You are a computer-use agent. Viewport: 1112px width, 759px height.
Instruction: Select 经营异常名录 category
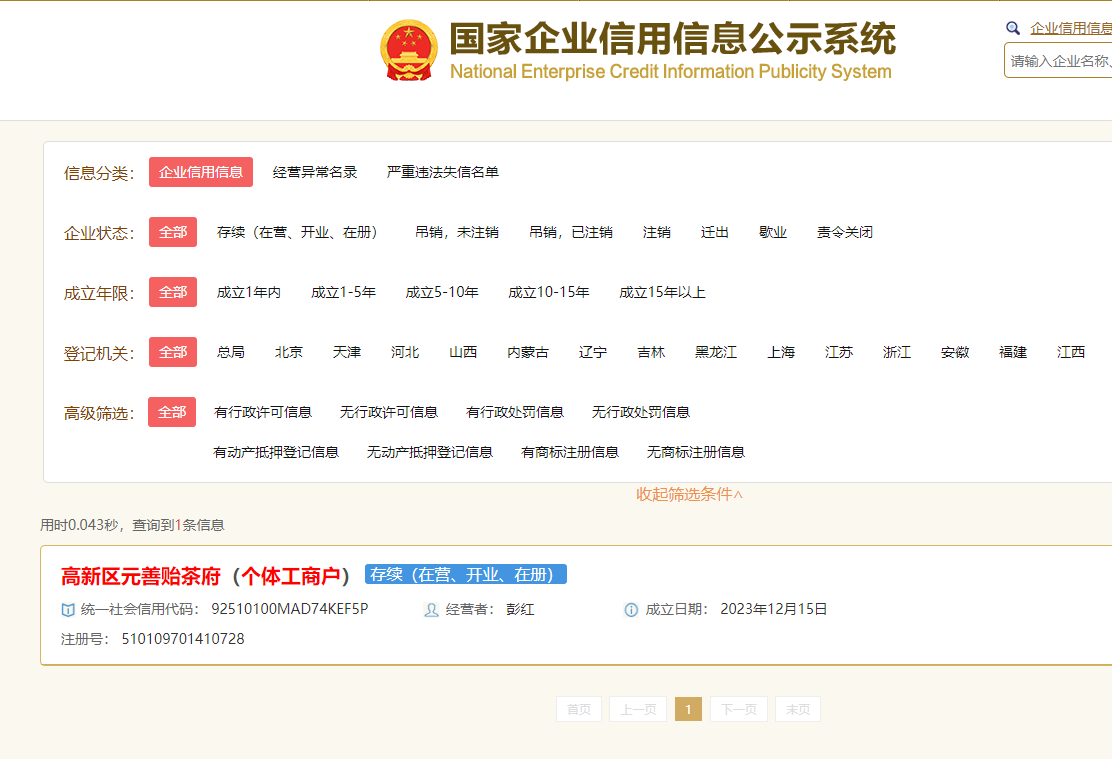point(315,172)
